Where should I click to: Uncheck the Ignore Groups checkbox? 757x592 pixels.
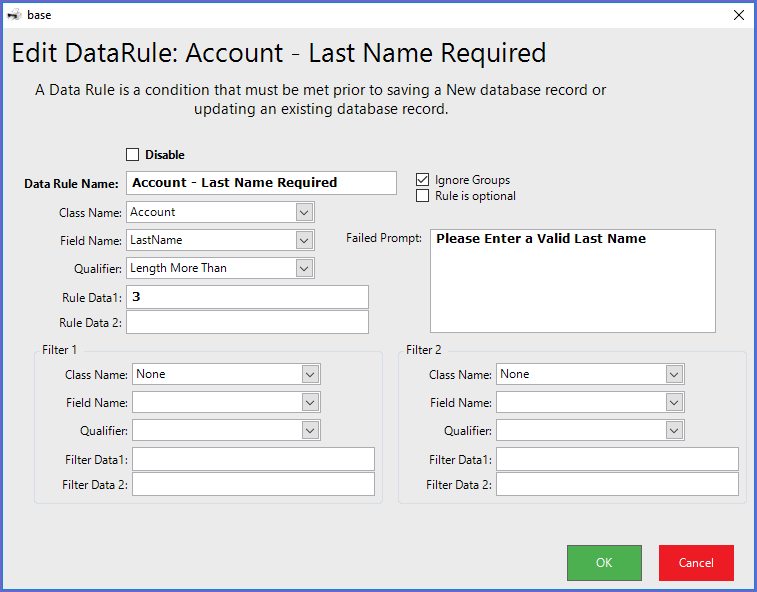[x=423, y=180]
